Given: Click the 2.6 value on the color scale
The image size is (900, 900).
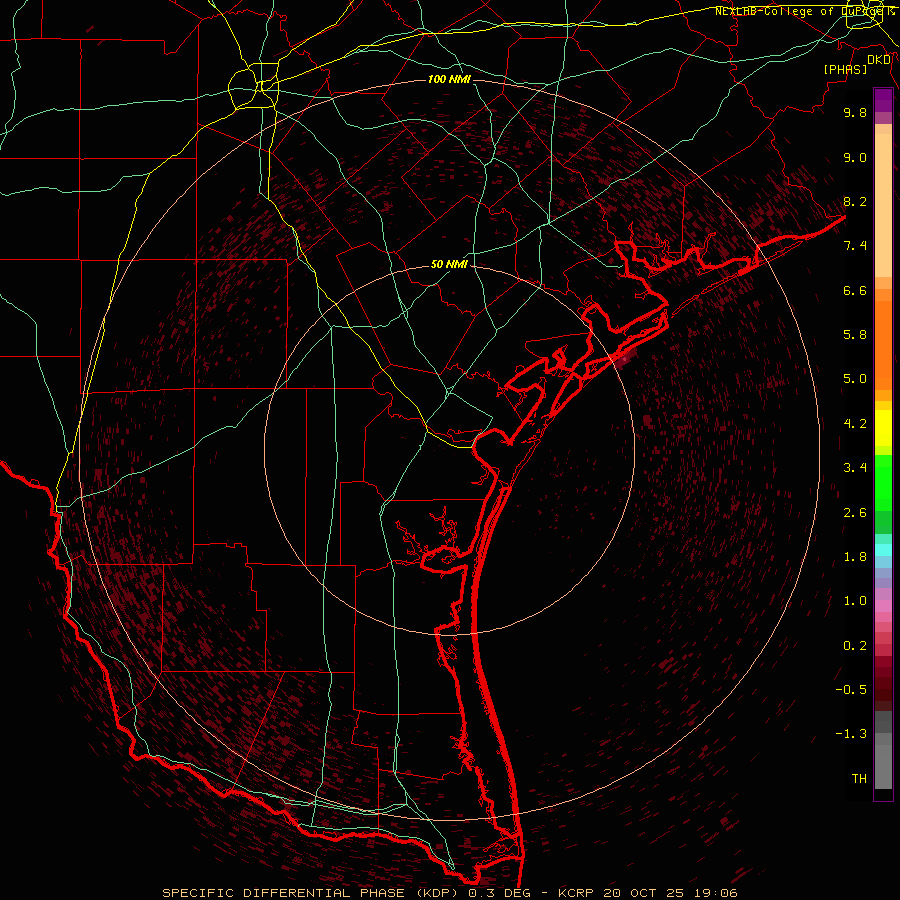Looking at the screenshot, I should click(855, 513).
